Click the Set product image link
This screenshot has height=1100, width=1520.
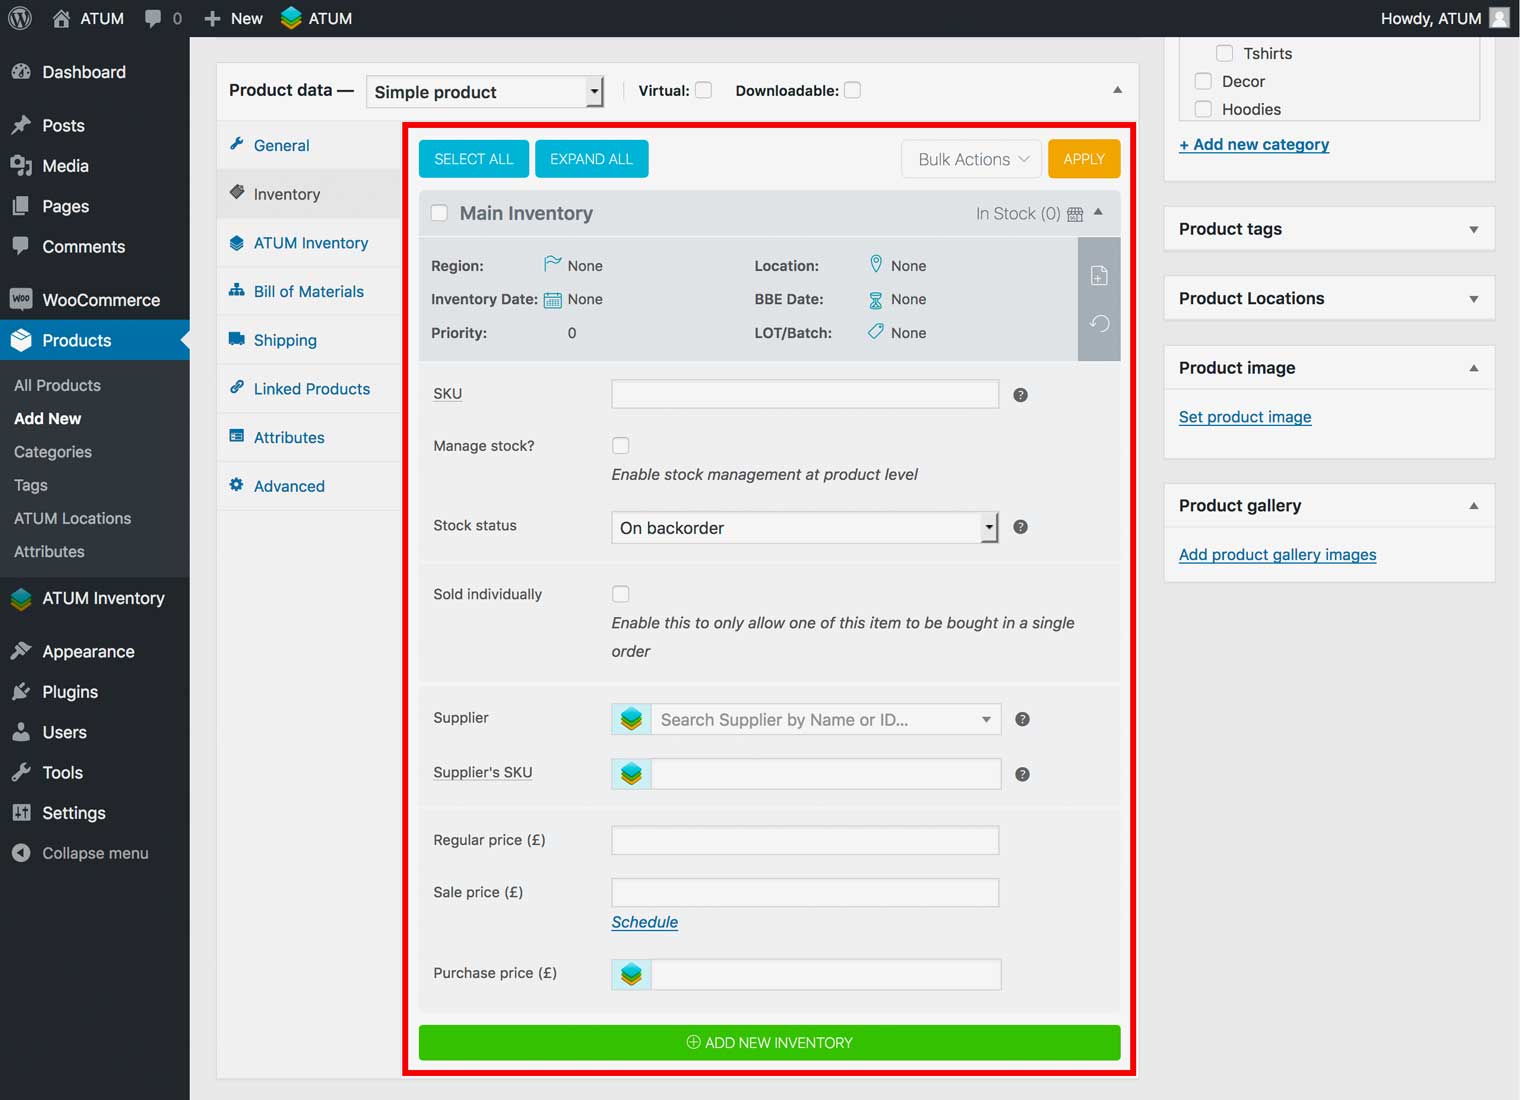[x=1244, y=417]
